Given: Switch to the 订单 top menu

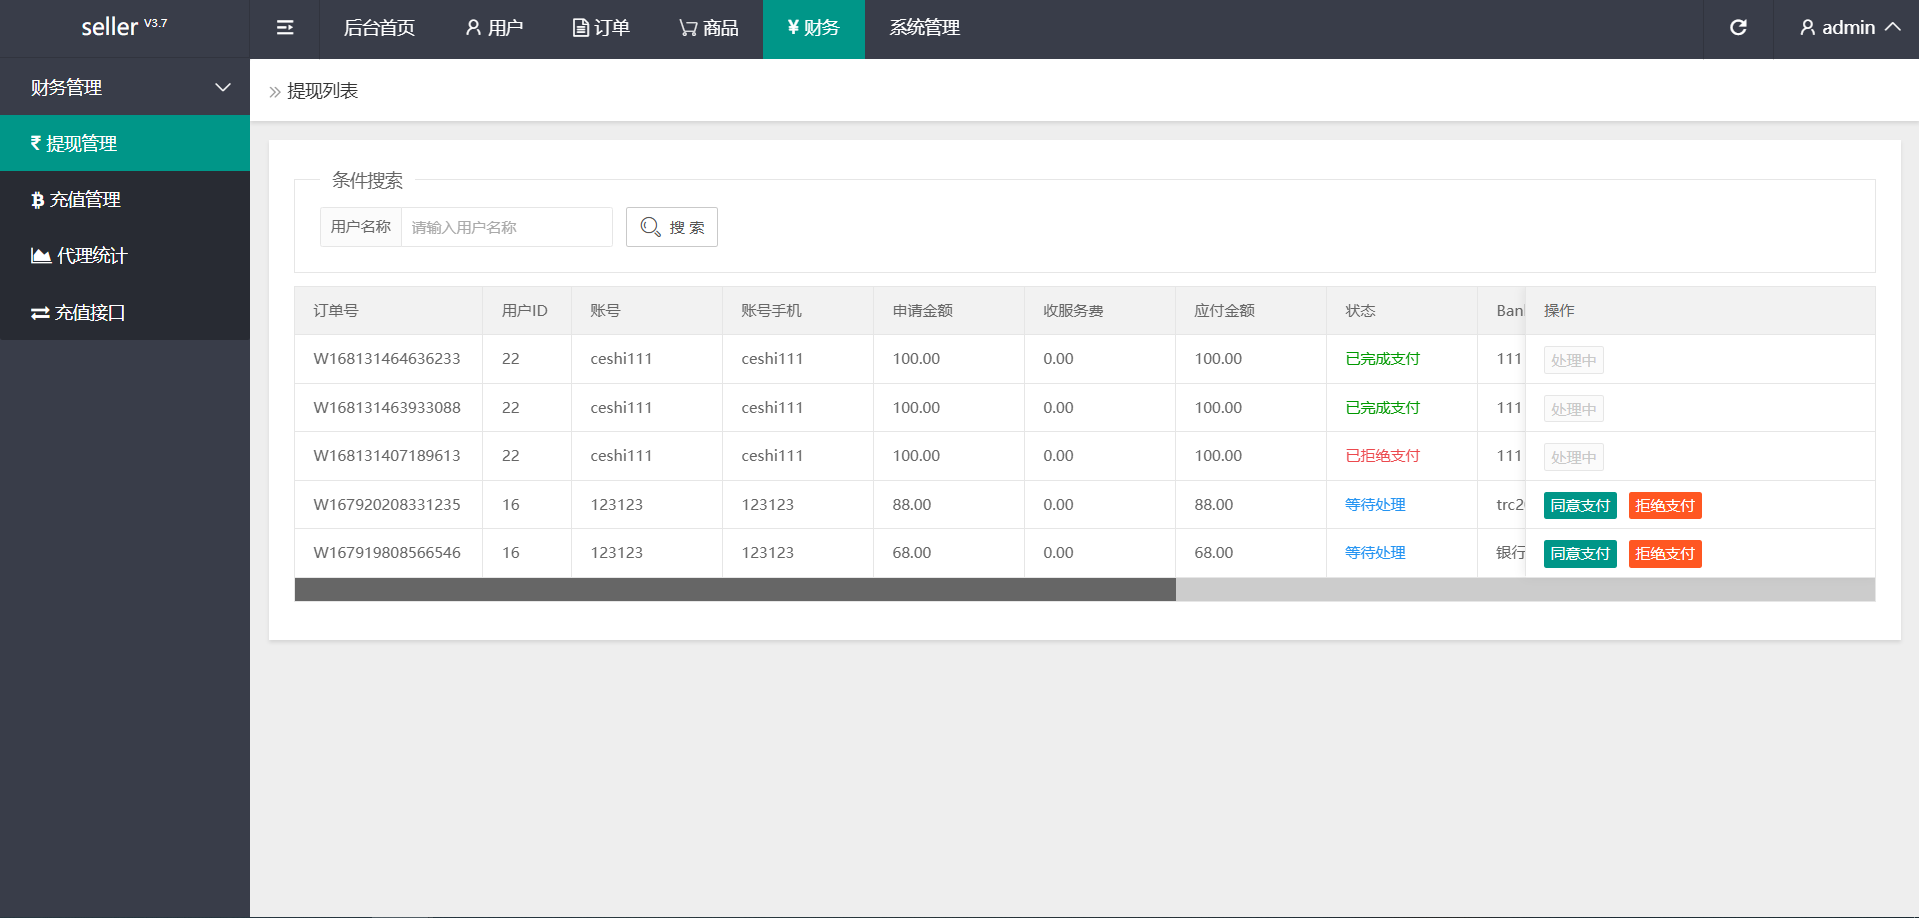Looking at the screenshot, I should (601, 28).
